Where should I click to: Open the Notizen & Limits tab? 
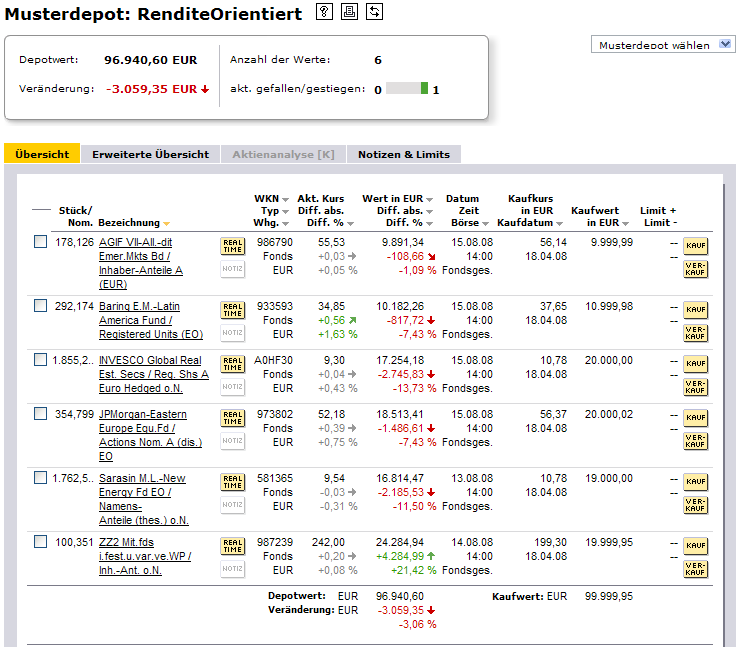[404, 154]
